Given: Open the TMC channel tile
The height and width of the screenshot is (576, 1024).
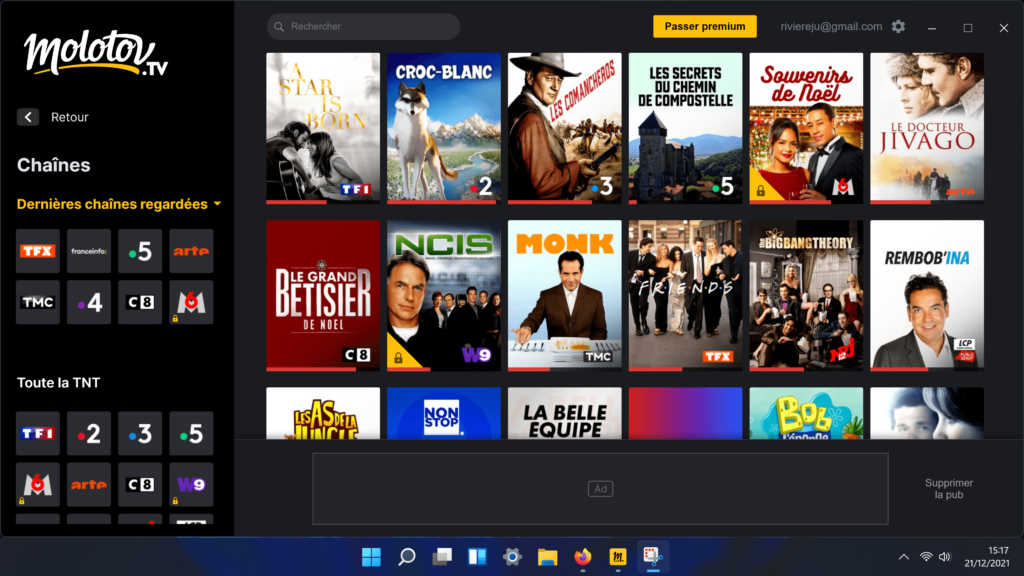Looking at the screenshot, I should pos(38,302).
